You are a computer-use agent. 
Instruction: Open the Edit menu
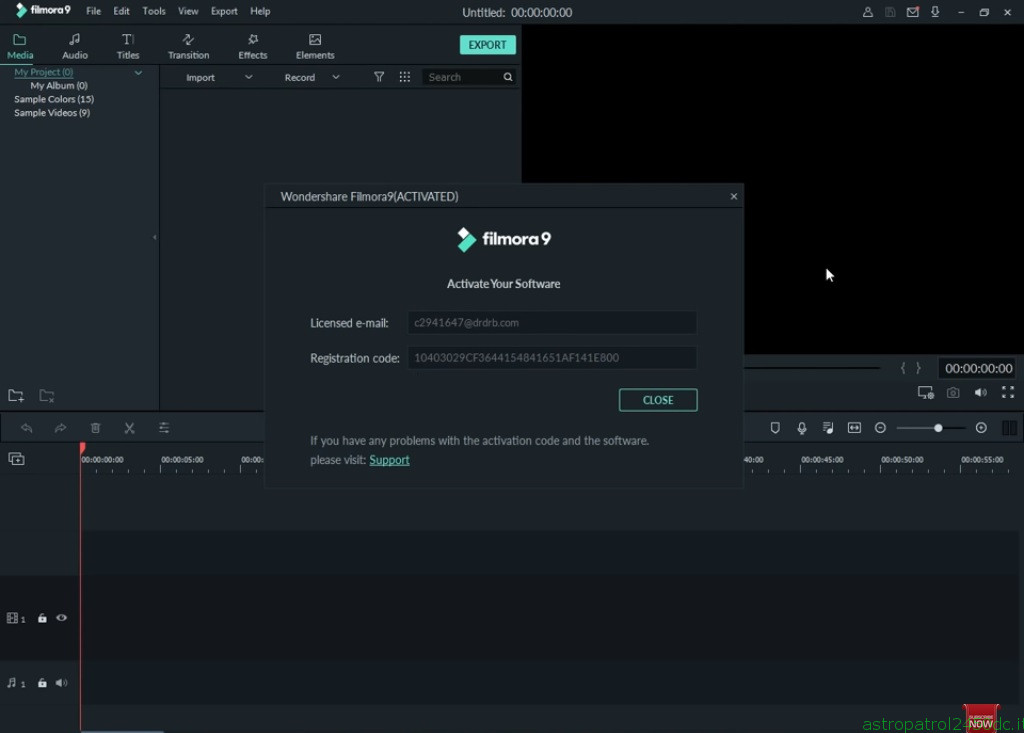pyautogui.click(x=121, y=11)
